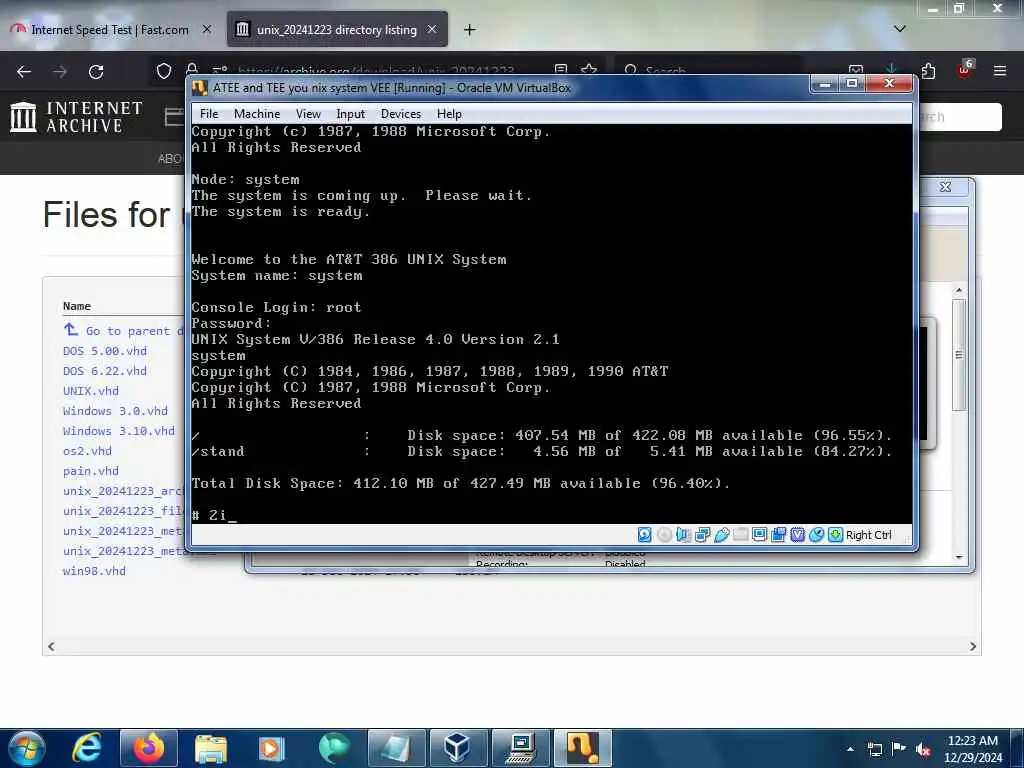
Task: Click the mouse integration icon in VirtualBox status bar
Action: tap(816, 535)
